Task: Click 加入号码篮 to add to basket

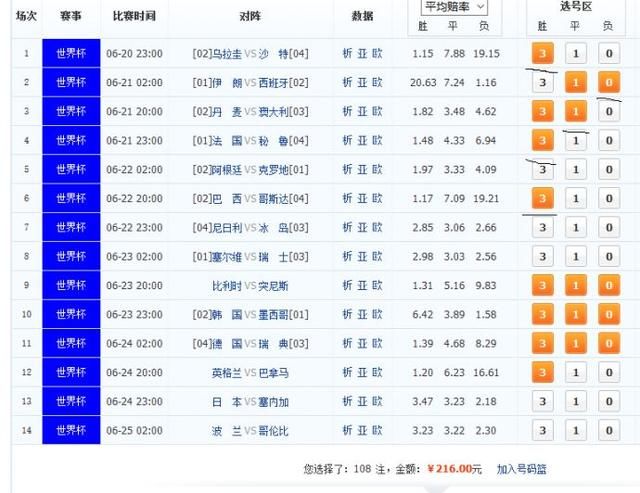Action: [x=522, y=468]
